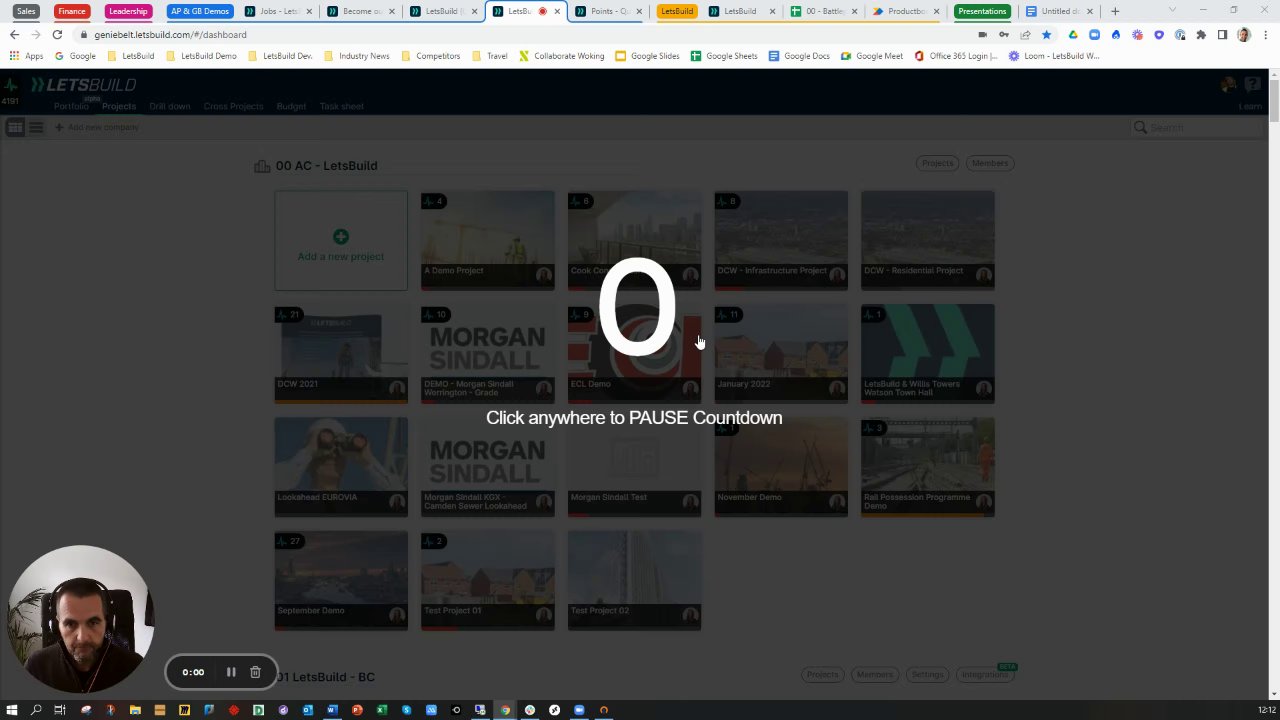This screenshot has height=720, width=1280.
Task: Click the Add a new project tile
Action: click(x=341, y=241)
